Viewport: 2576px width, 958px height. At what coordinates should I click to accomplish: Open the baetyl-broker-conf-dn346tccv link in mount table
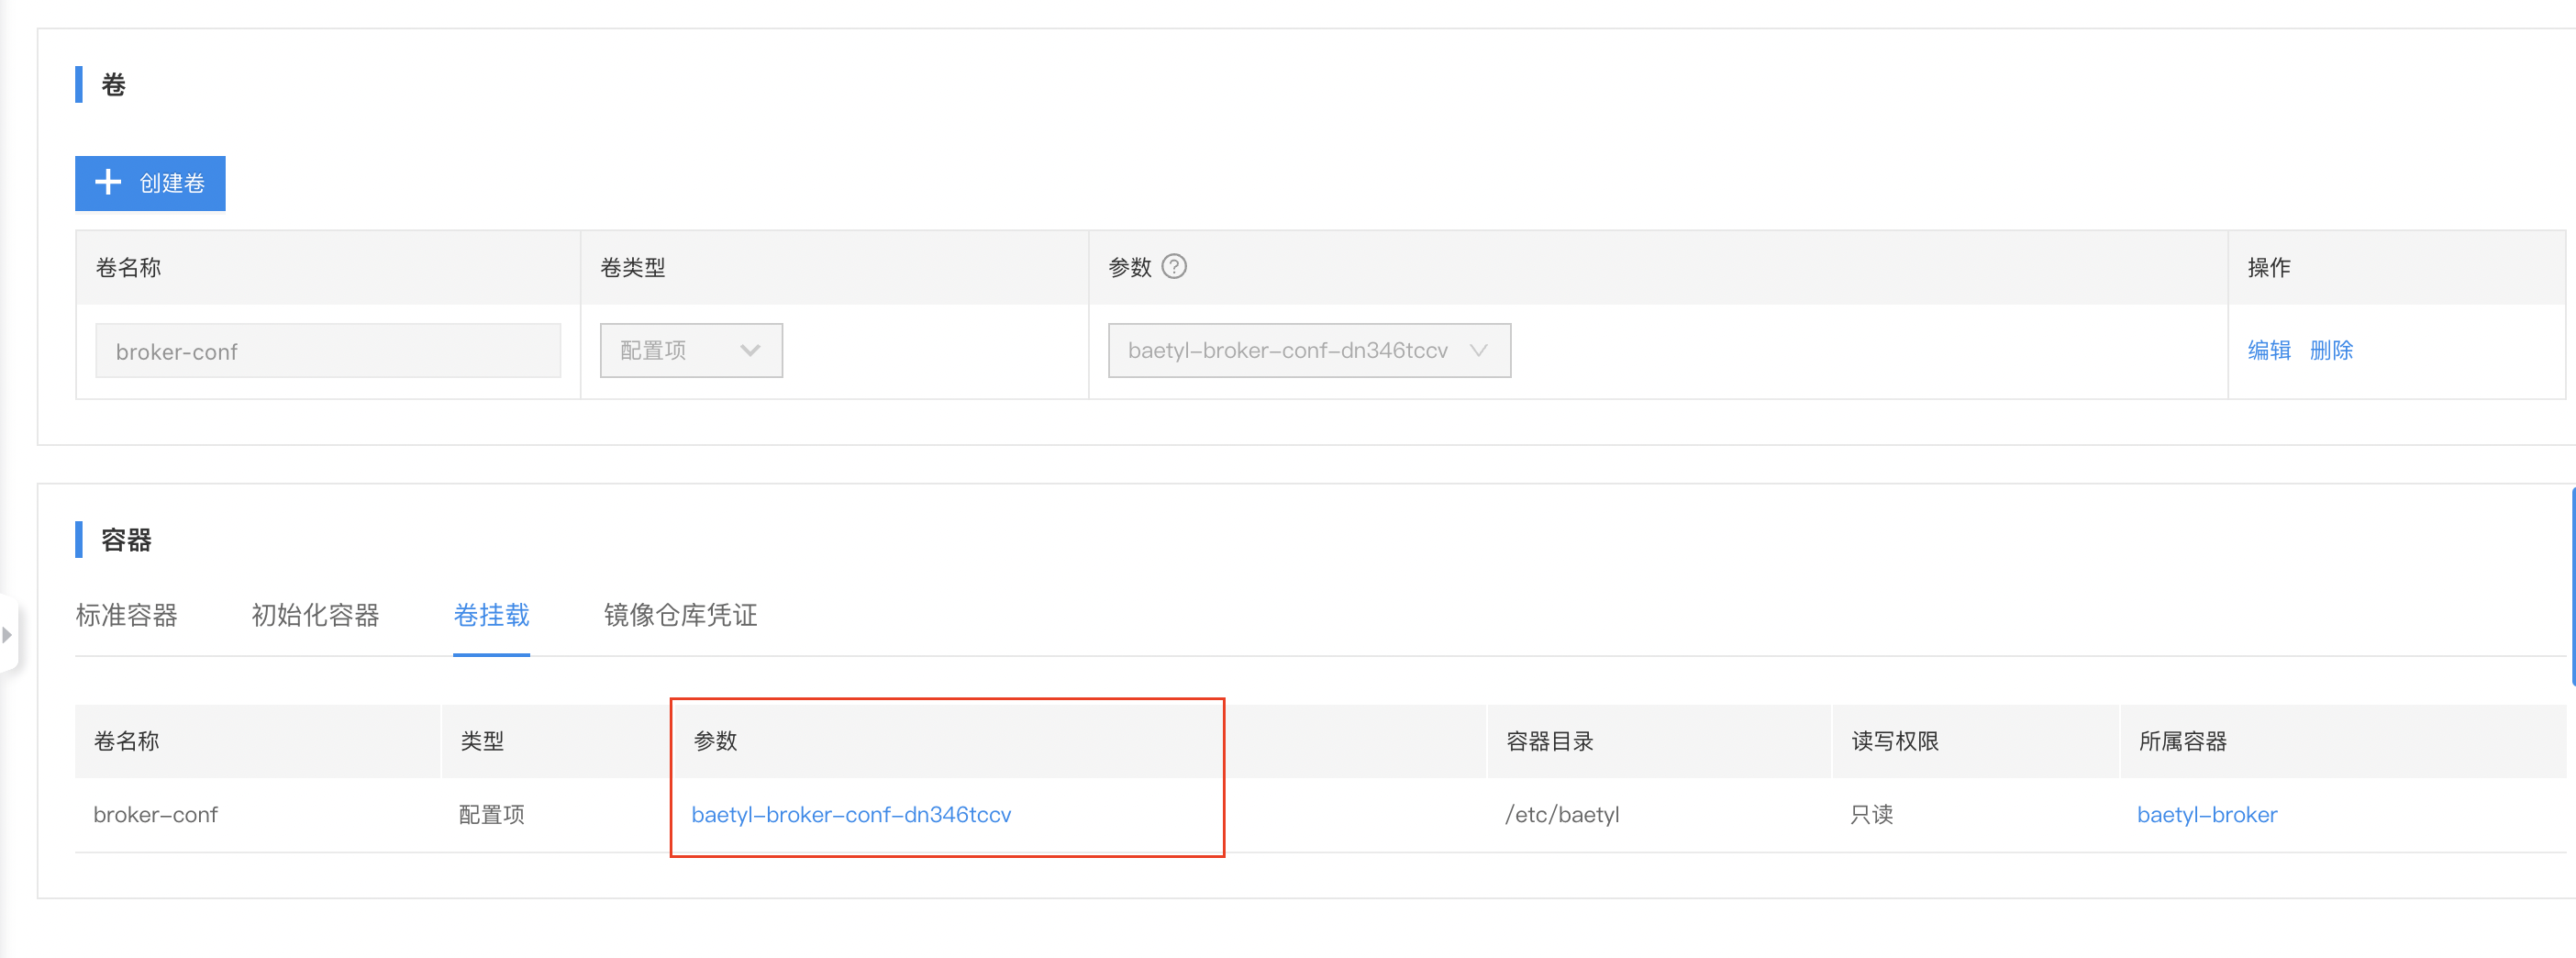(851, 815)
